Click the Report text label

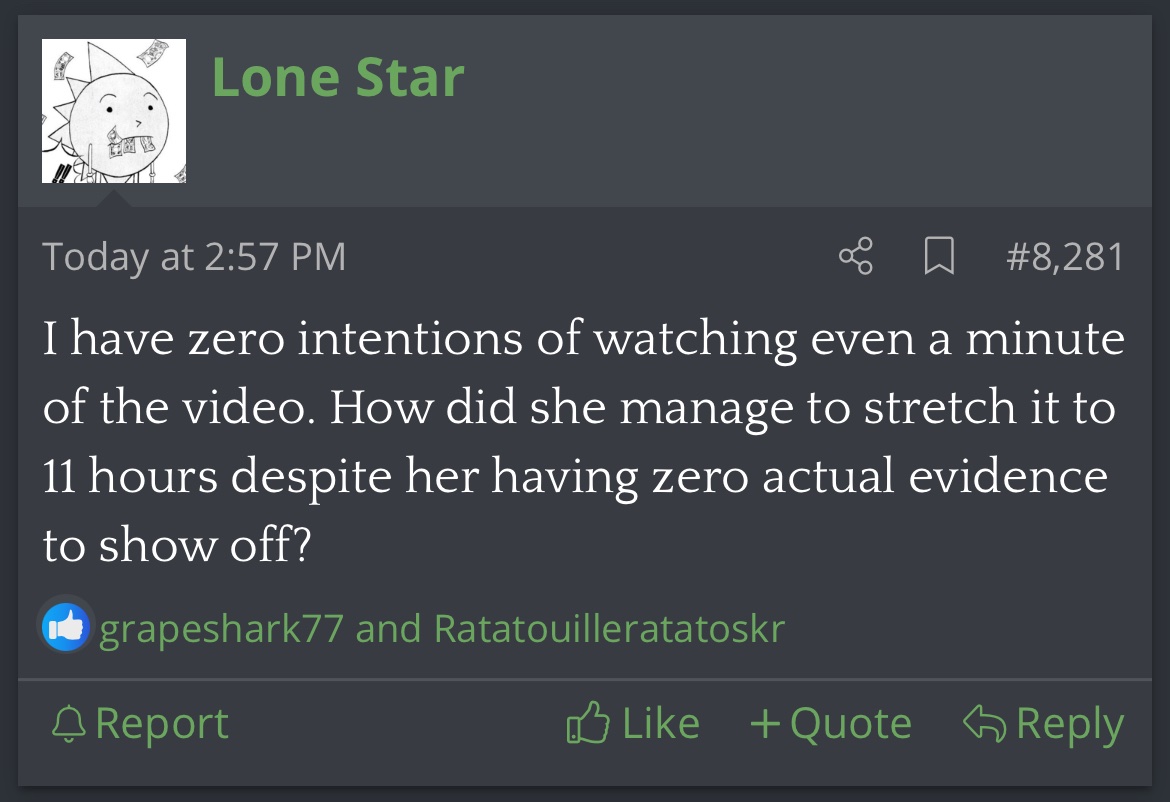(162, 724)
